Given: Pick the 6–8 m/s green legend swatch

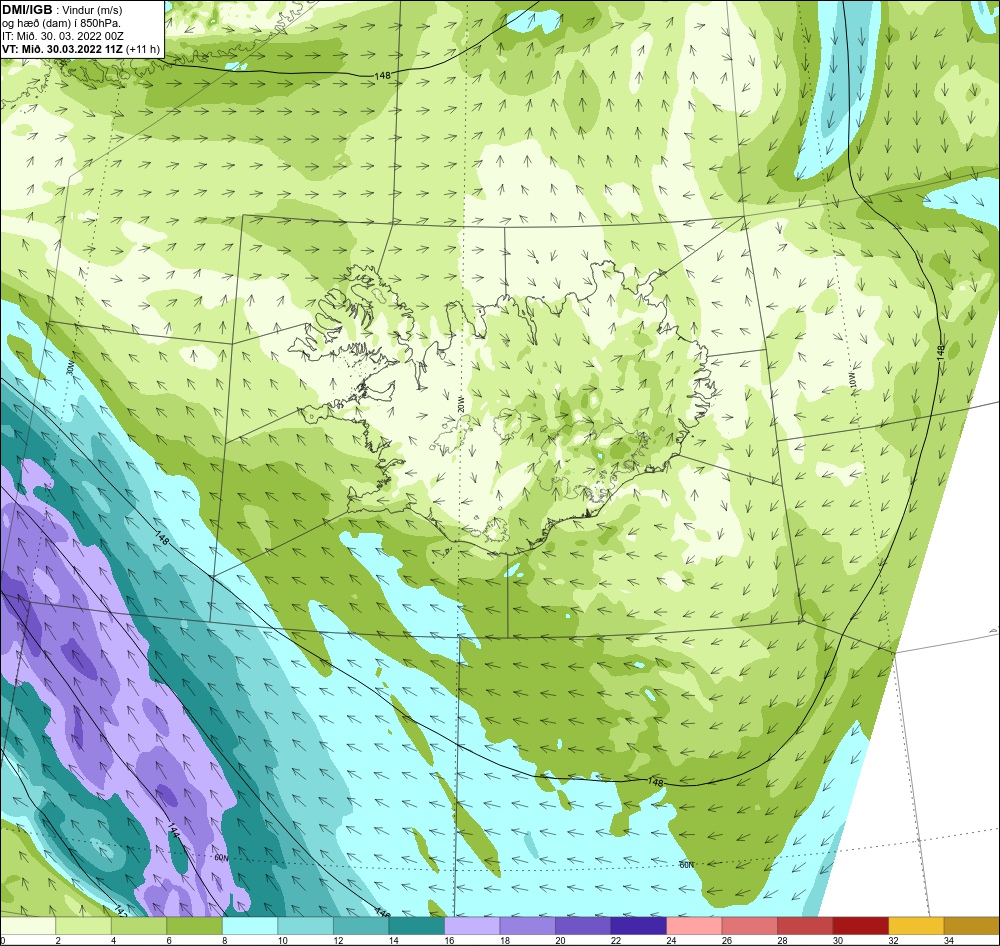Looking at the screenshot, I should [x=195, y=926].
